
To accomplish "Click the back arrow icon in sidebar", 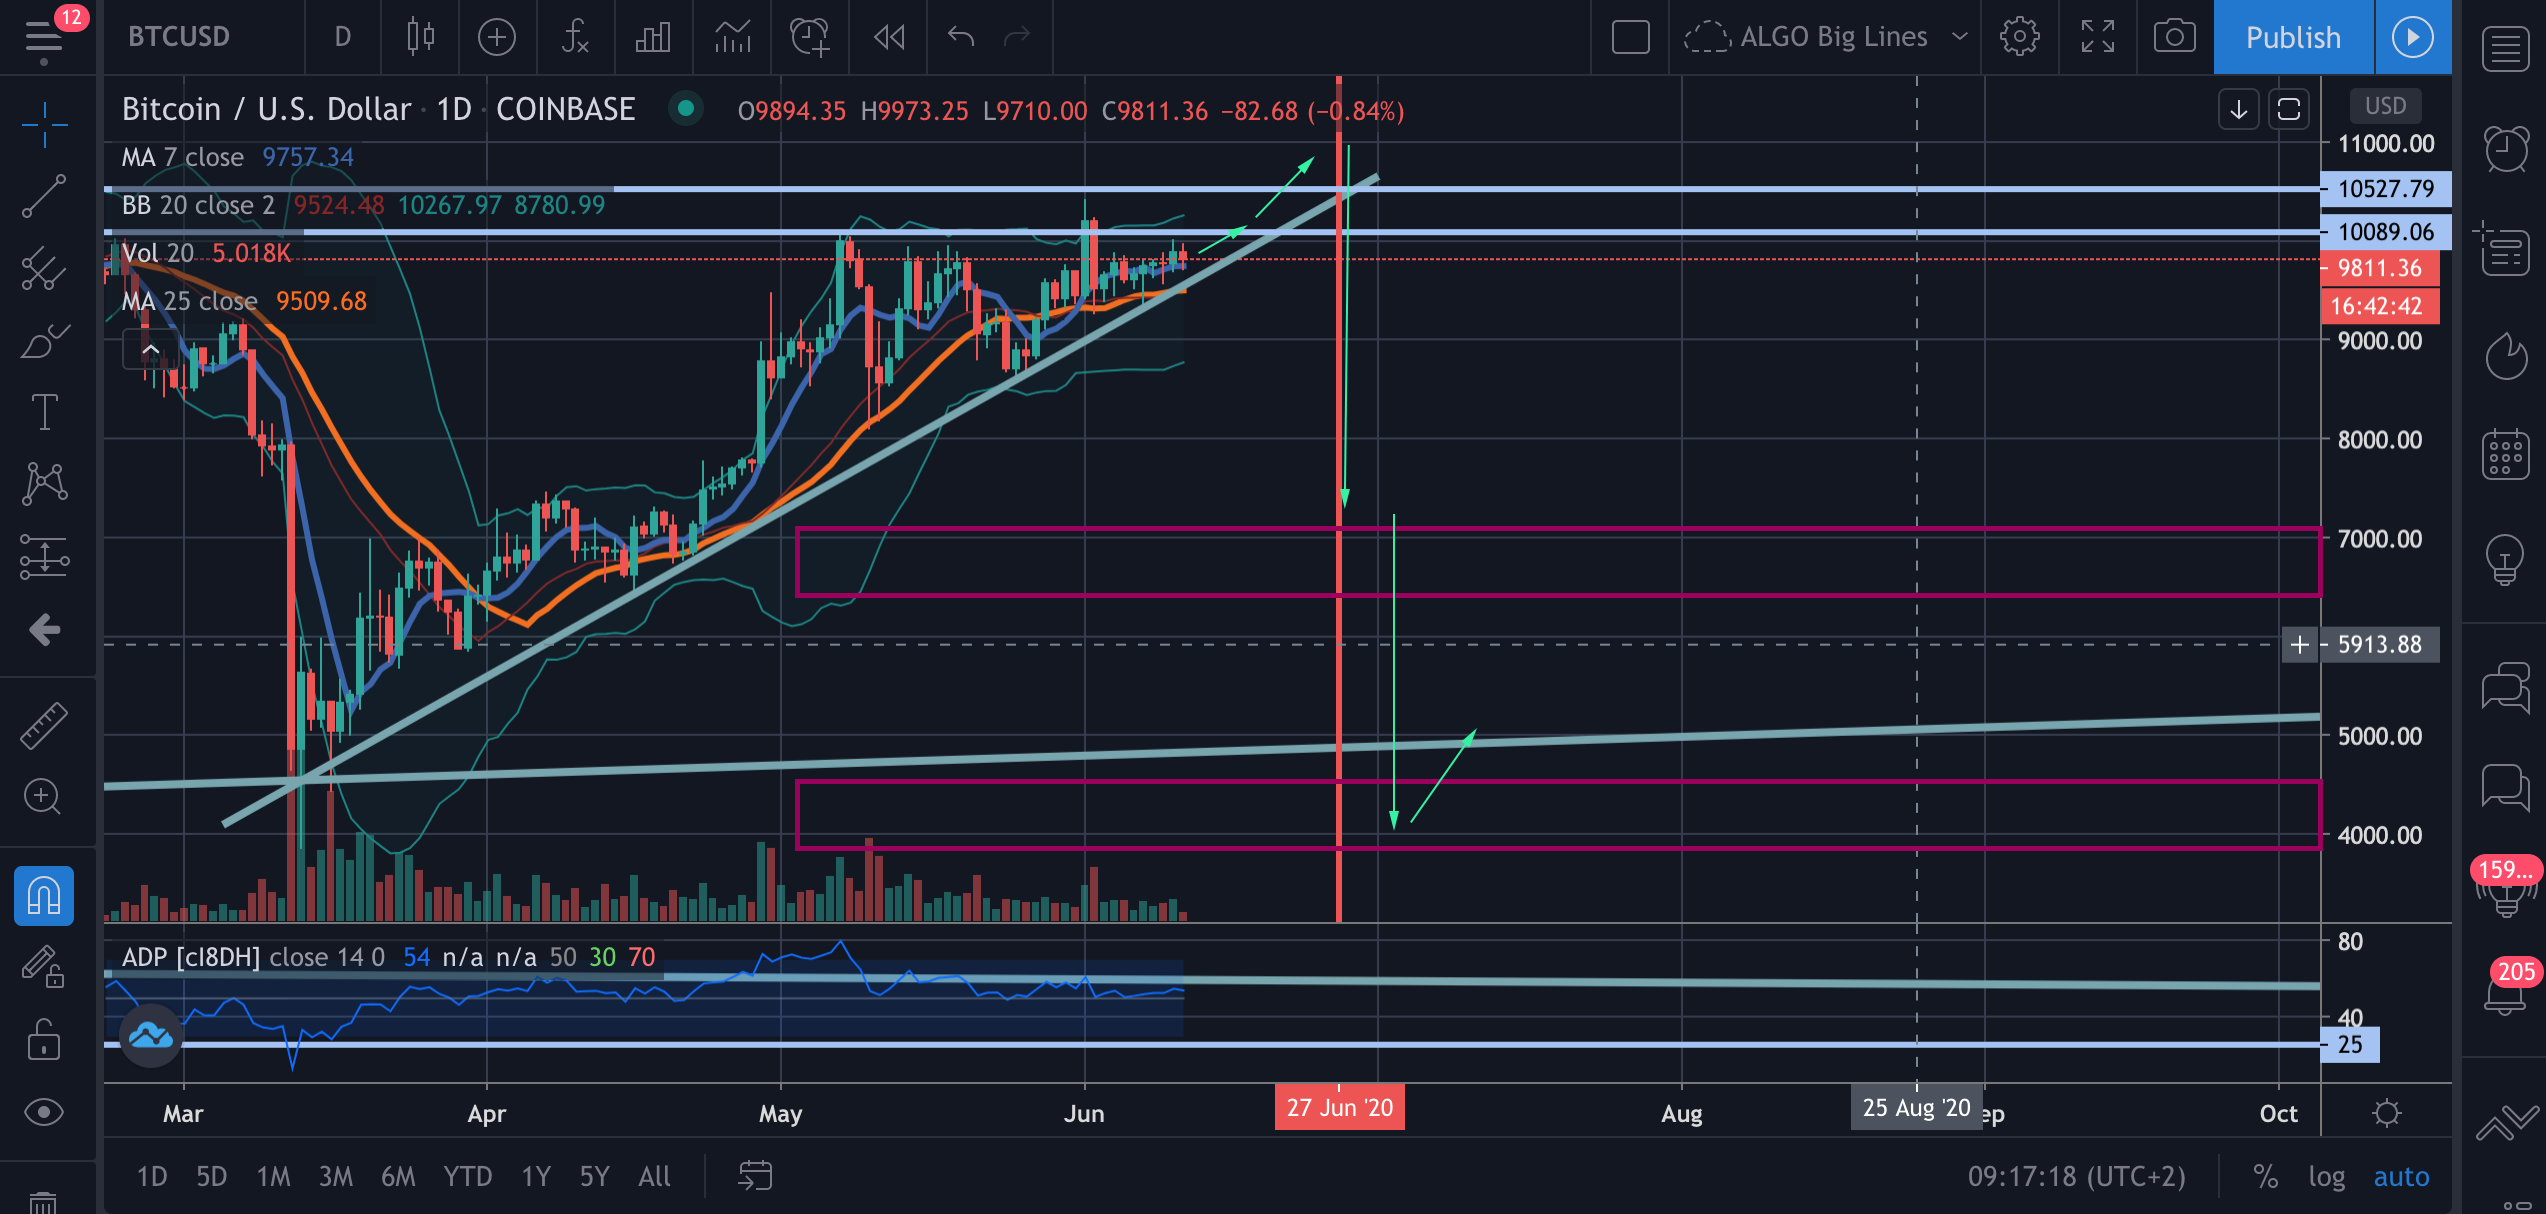I will tap(44, 629).
